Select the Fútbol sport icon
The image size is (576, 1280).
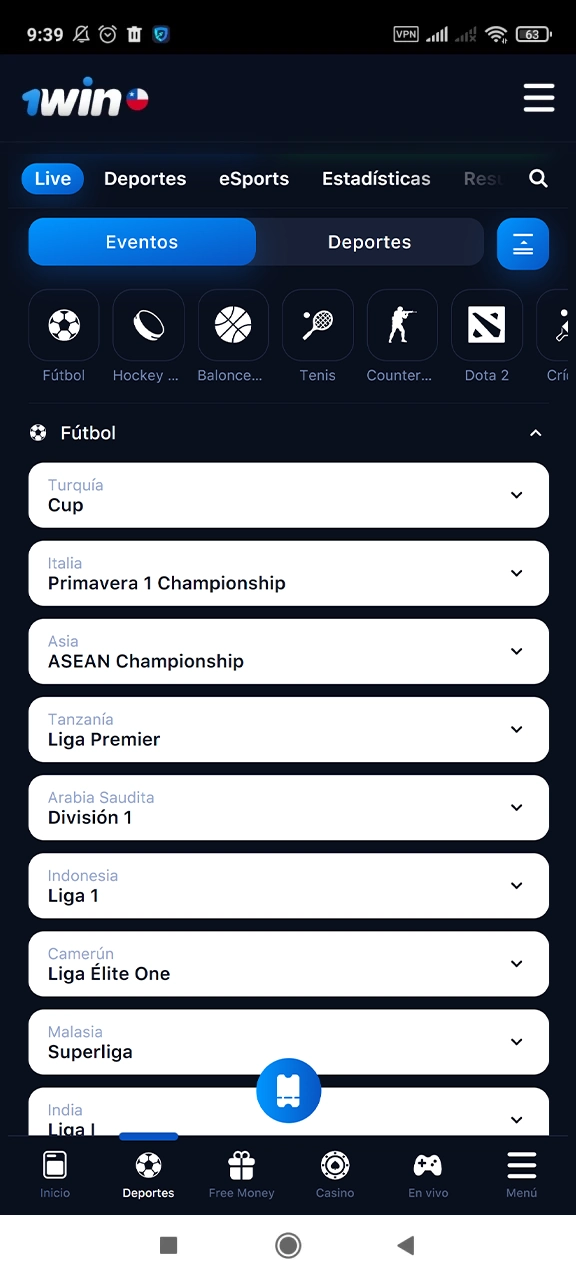pyautogui.click(x=63, y=325)
